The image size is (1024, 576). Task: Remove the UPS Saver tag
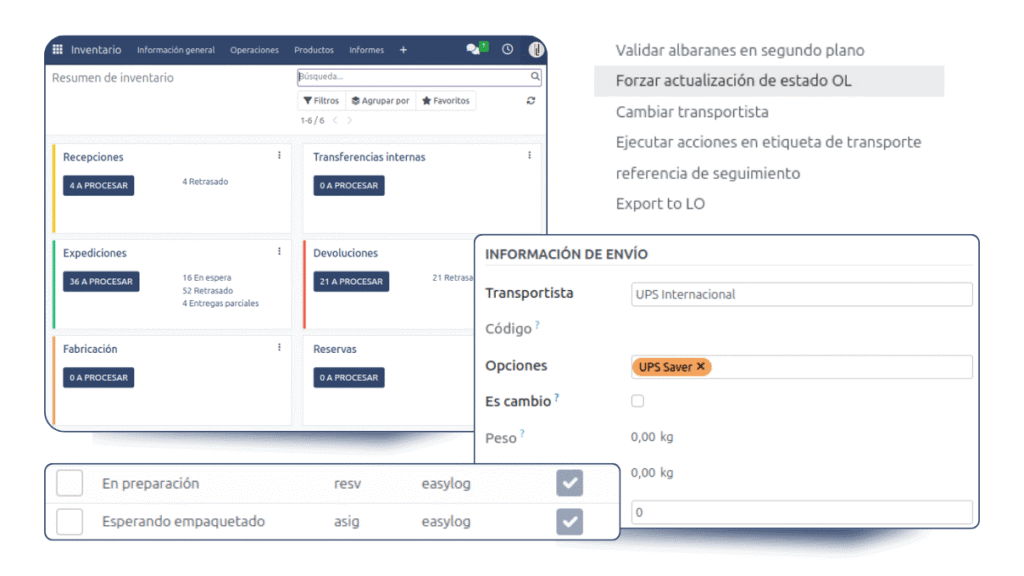(701, 367)
